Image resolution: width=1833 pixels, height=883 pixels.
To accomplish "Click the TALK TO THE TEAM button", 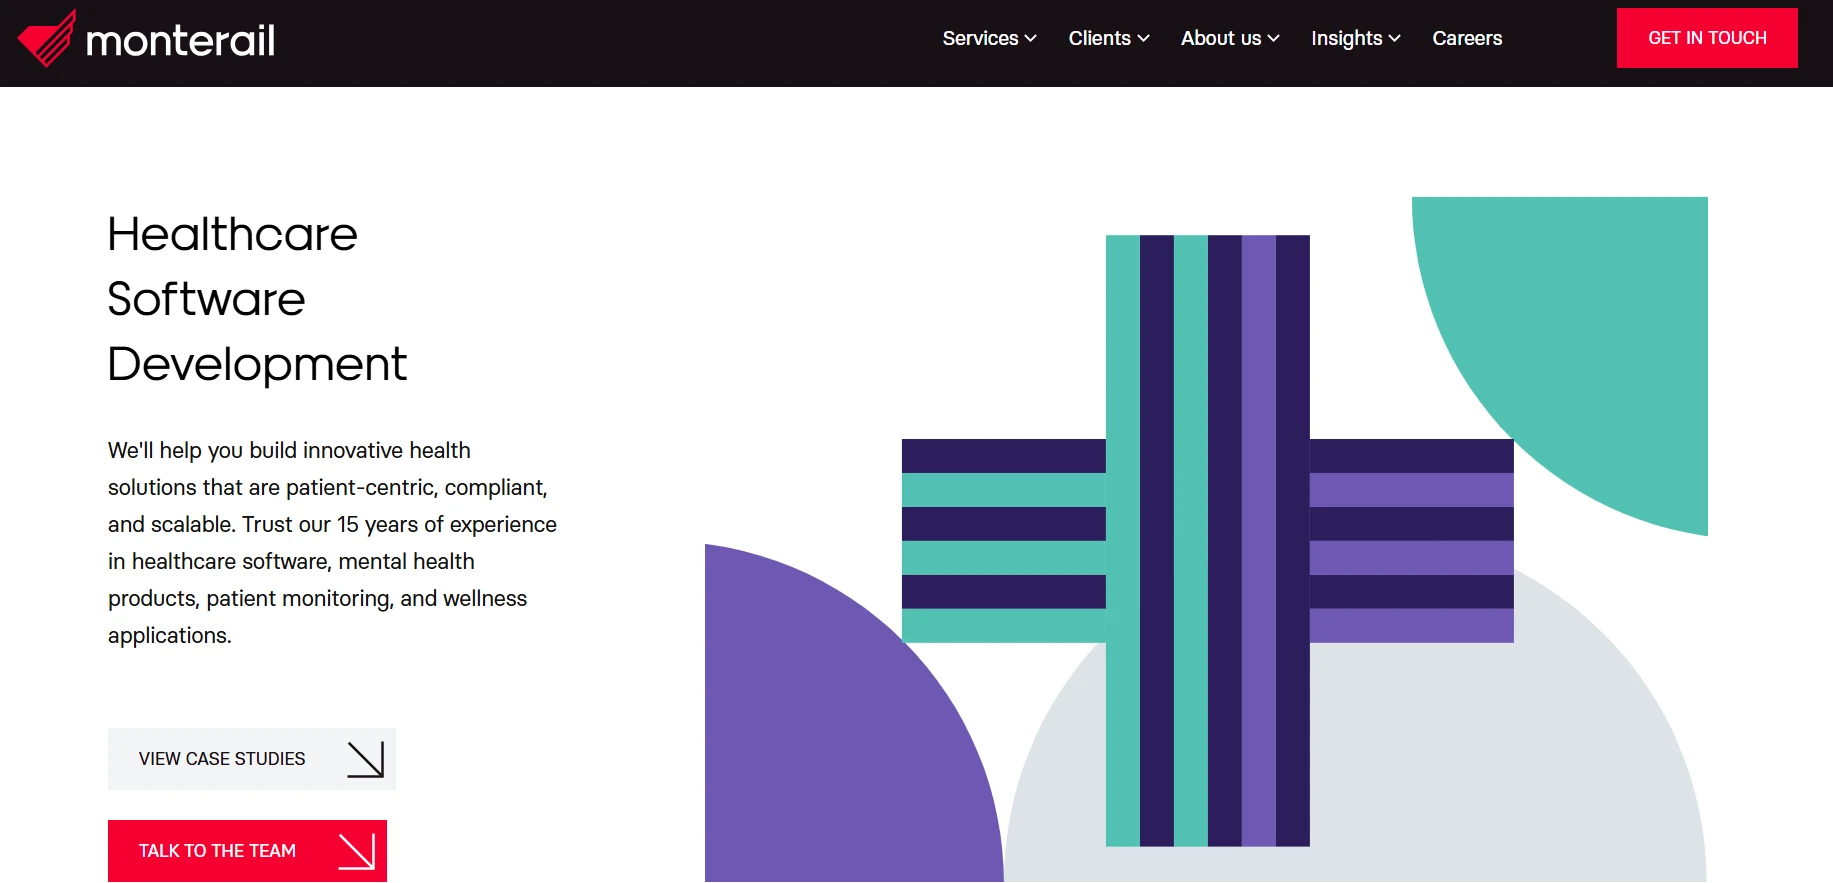I will click(x=247, y=851).
